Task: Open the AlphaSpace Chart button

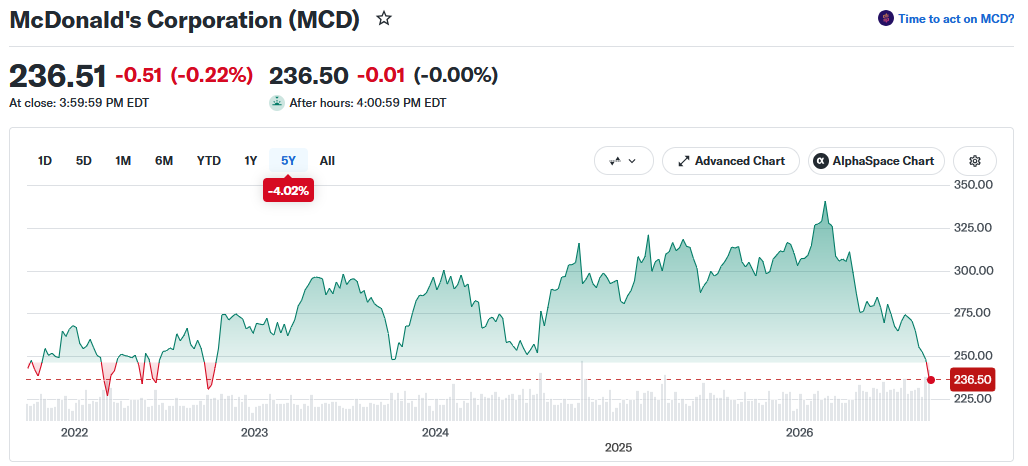Action: (x=876, y=161)
